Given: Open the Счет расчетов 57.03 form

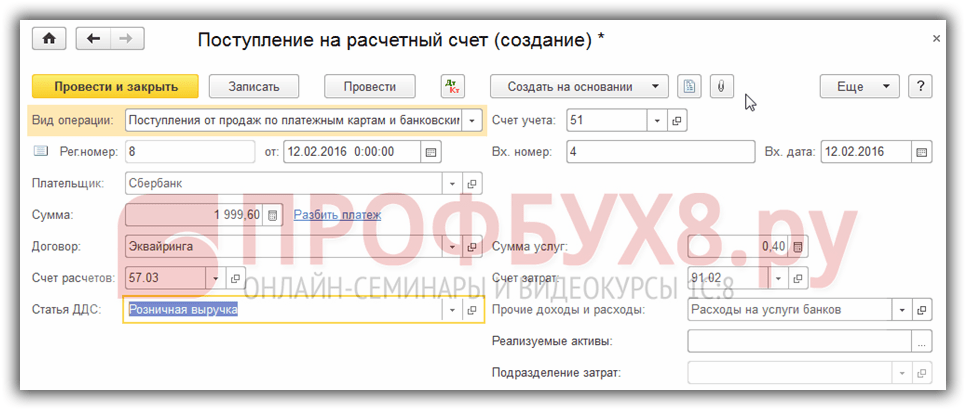Looking at the screenshot, I should (235, 278).
